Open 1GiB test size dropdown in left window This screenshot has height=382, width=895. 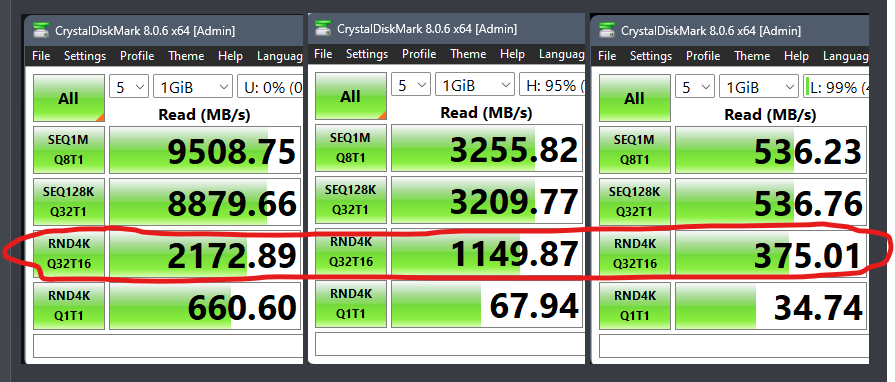(193, 87)
